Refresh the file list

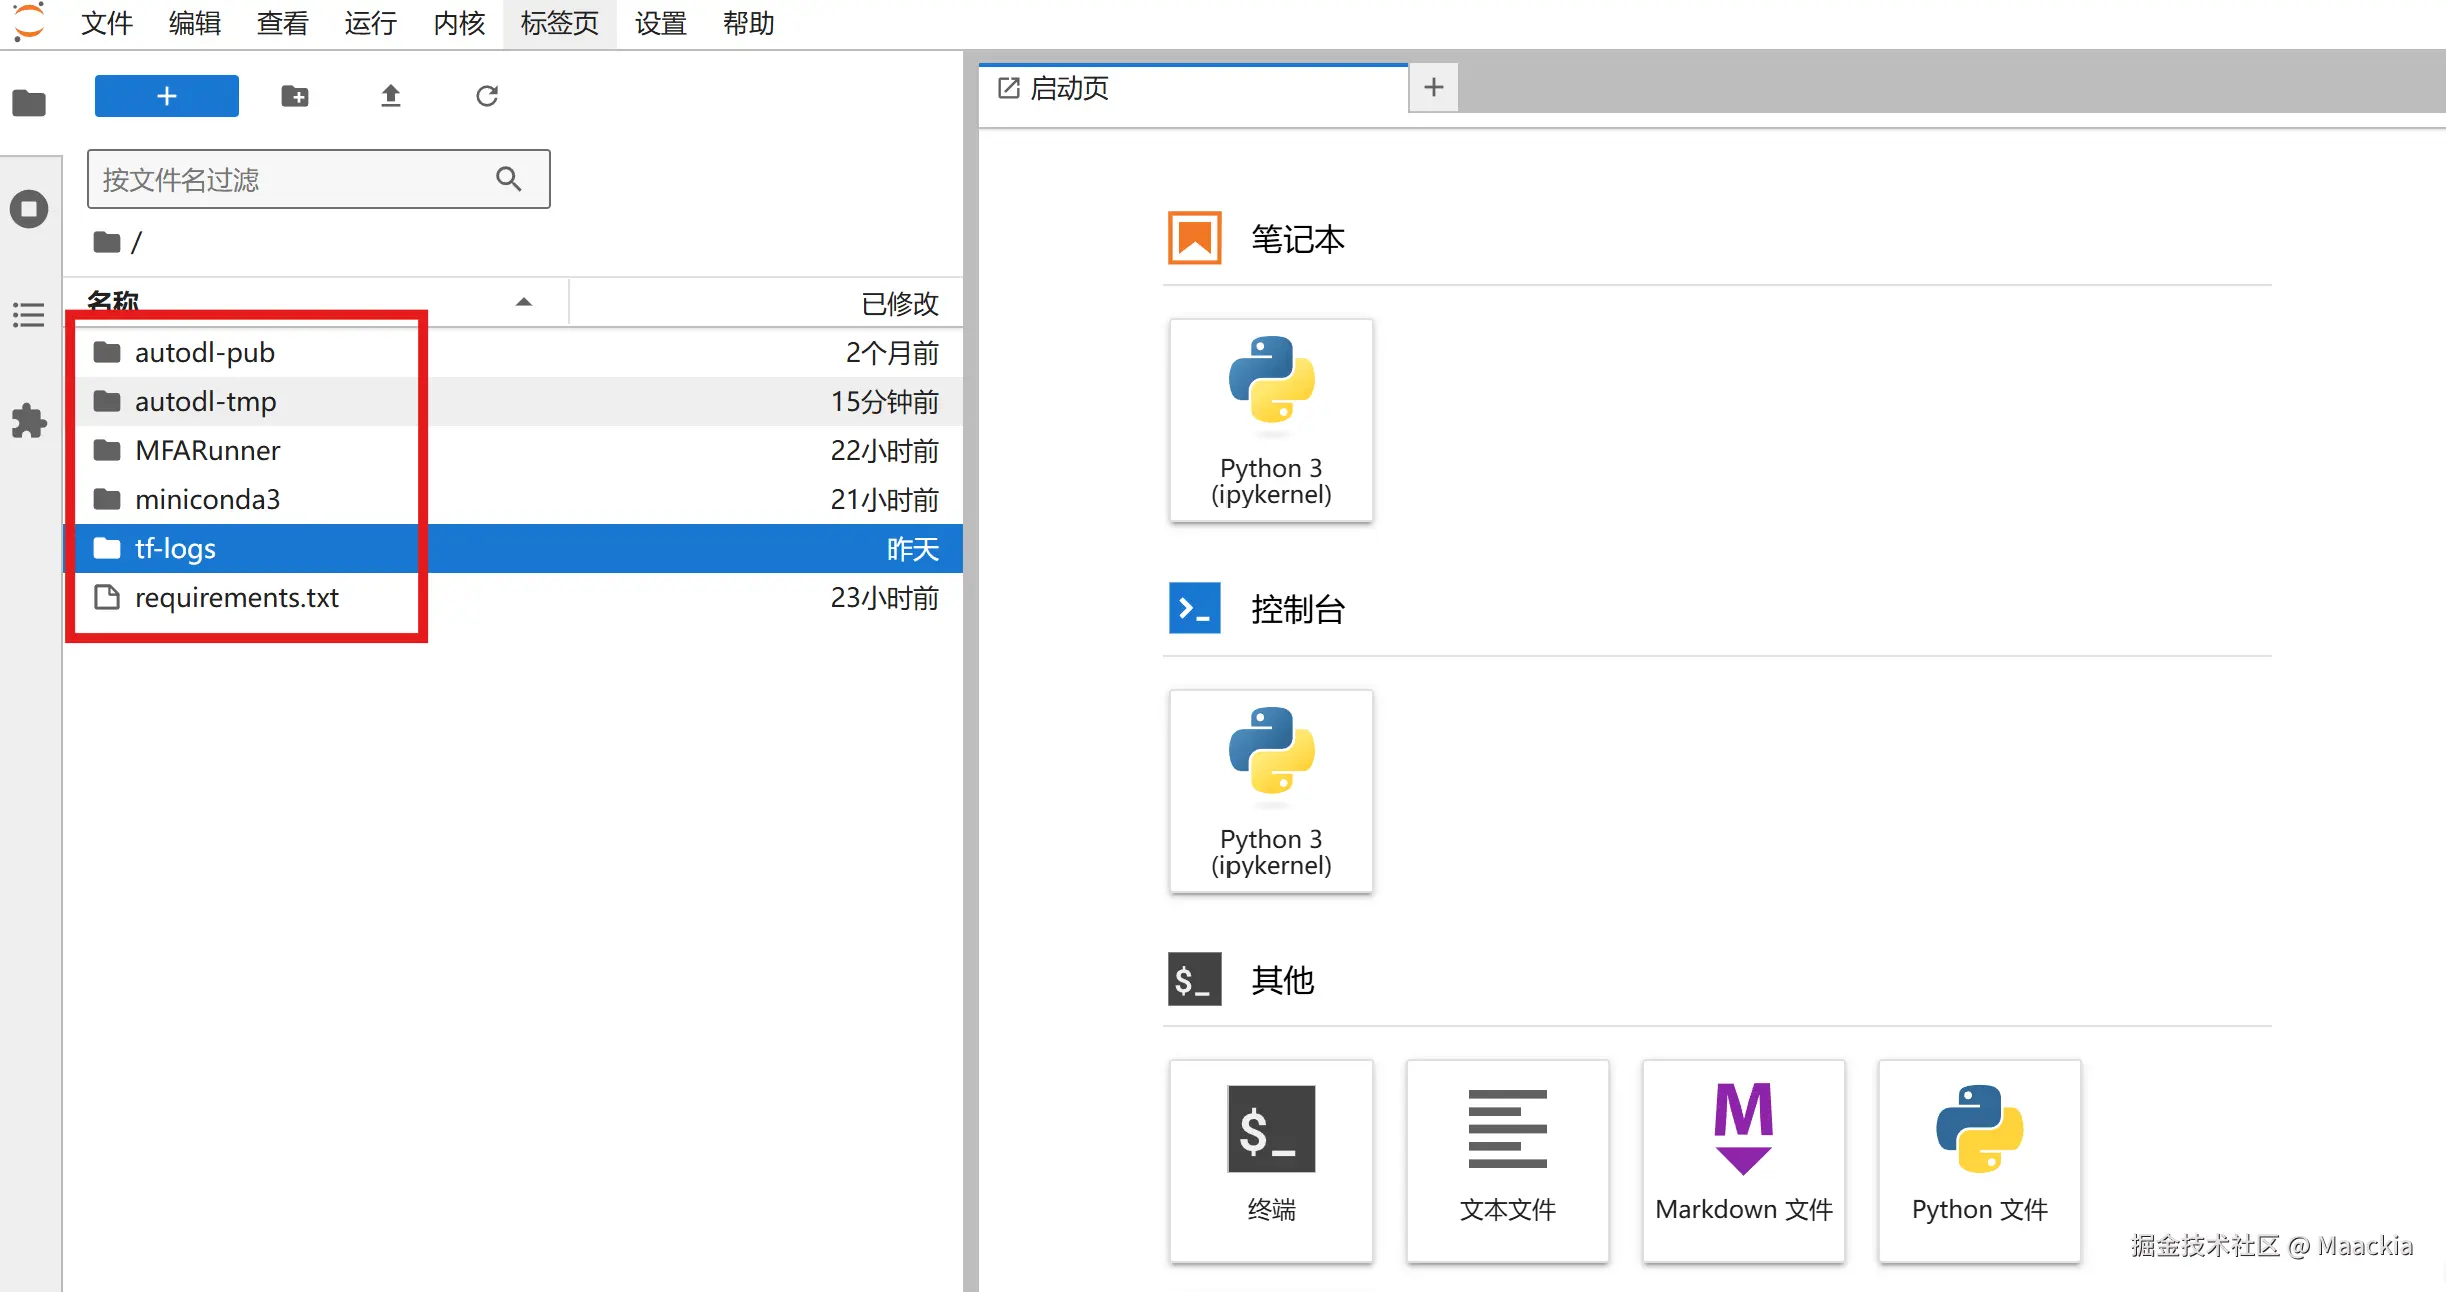point(486,96)
